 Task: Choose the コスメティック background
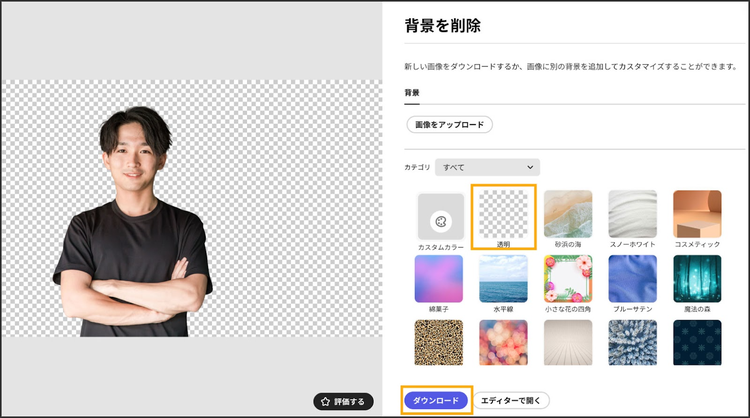point(697,214)
